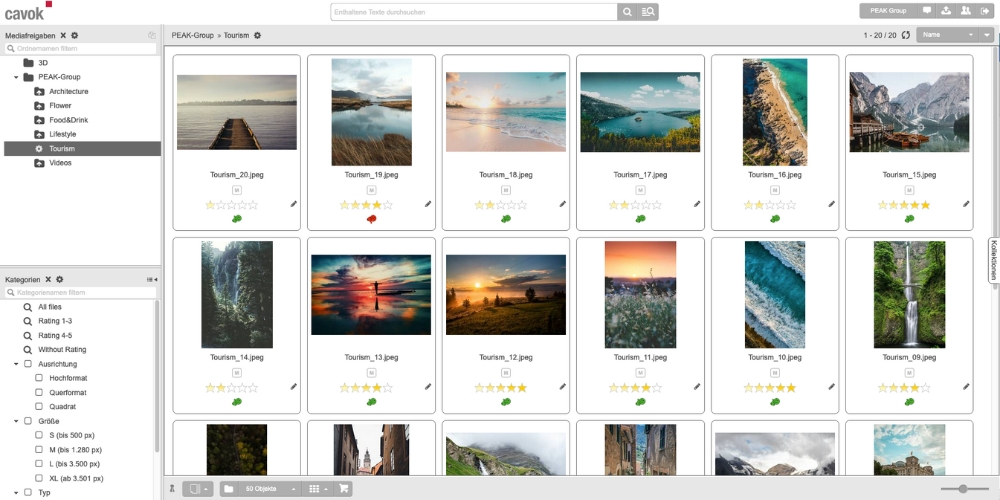Click the logout arrow icon
This screenshot has height=500, width=1000.
click(x=985, y=11)
